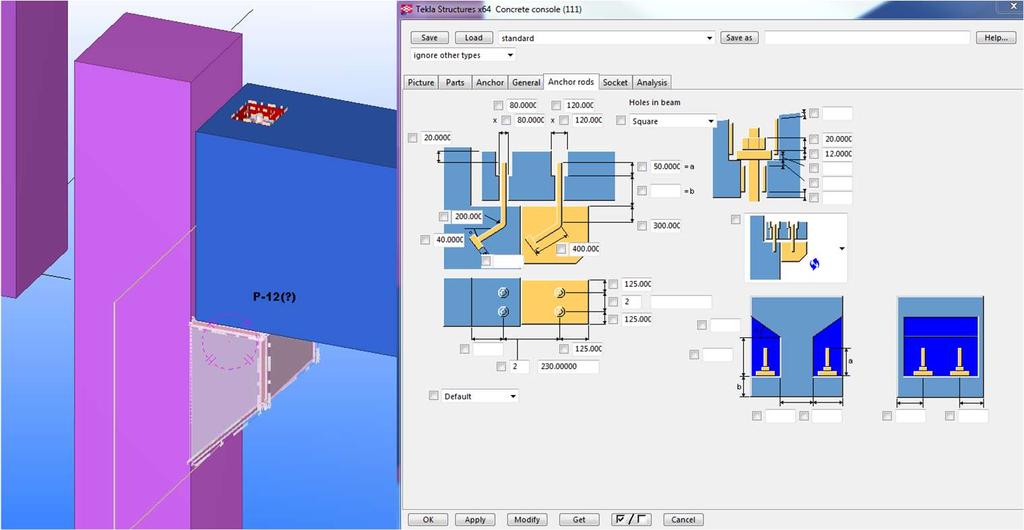Switch to the Picture tab
The height and width of the screenshot is (530, 1024).
[x=421, y=82]
